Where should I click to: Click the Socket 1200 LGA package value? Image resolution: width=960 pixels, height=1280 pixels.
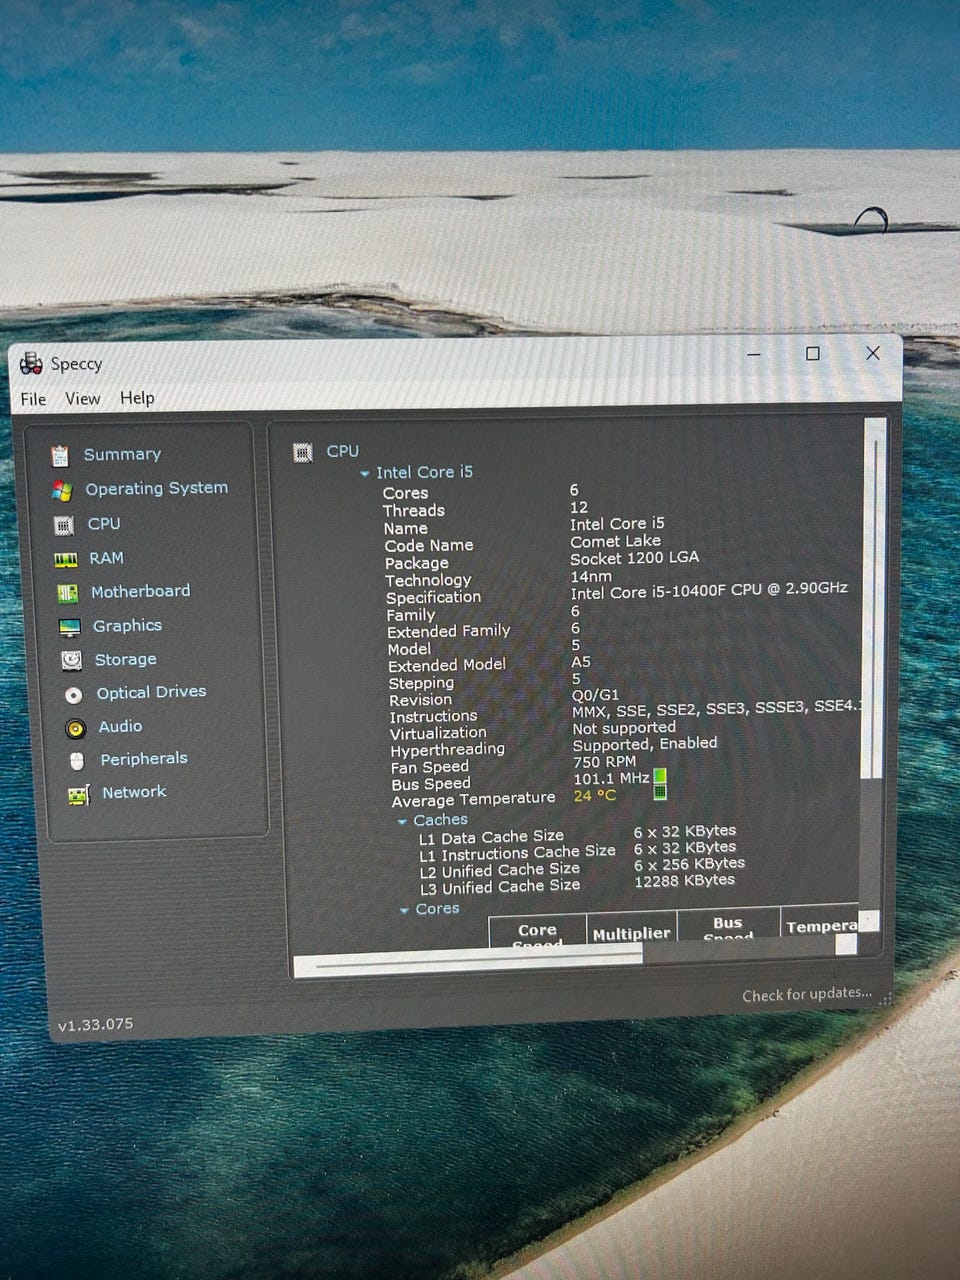coord(634,558)
